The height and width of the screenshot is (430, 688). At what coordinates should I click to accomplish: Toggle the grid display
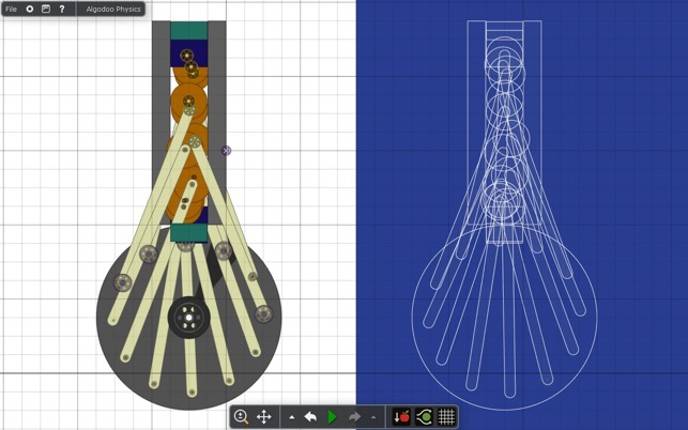pos(446,417)
